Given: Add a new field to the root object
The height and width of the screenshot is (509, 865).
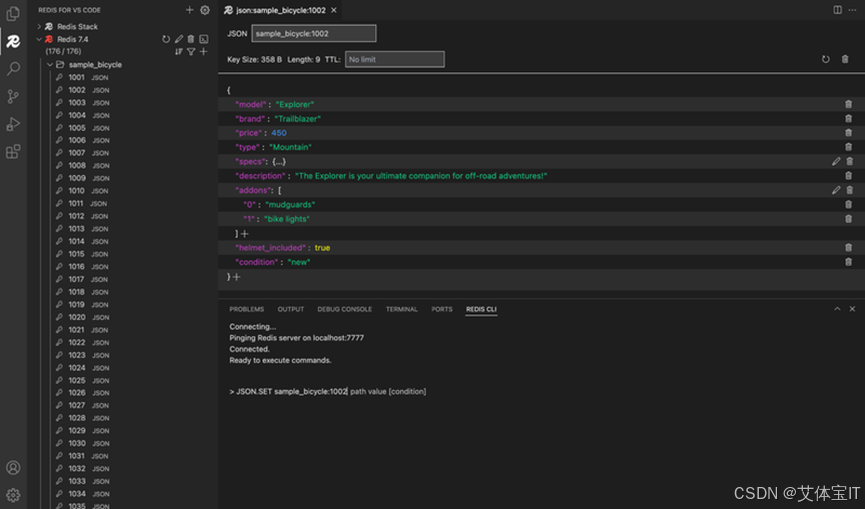Looking at the screenshot, I should (236, 277).
